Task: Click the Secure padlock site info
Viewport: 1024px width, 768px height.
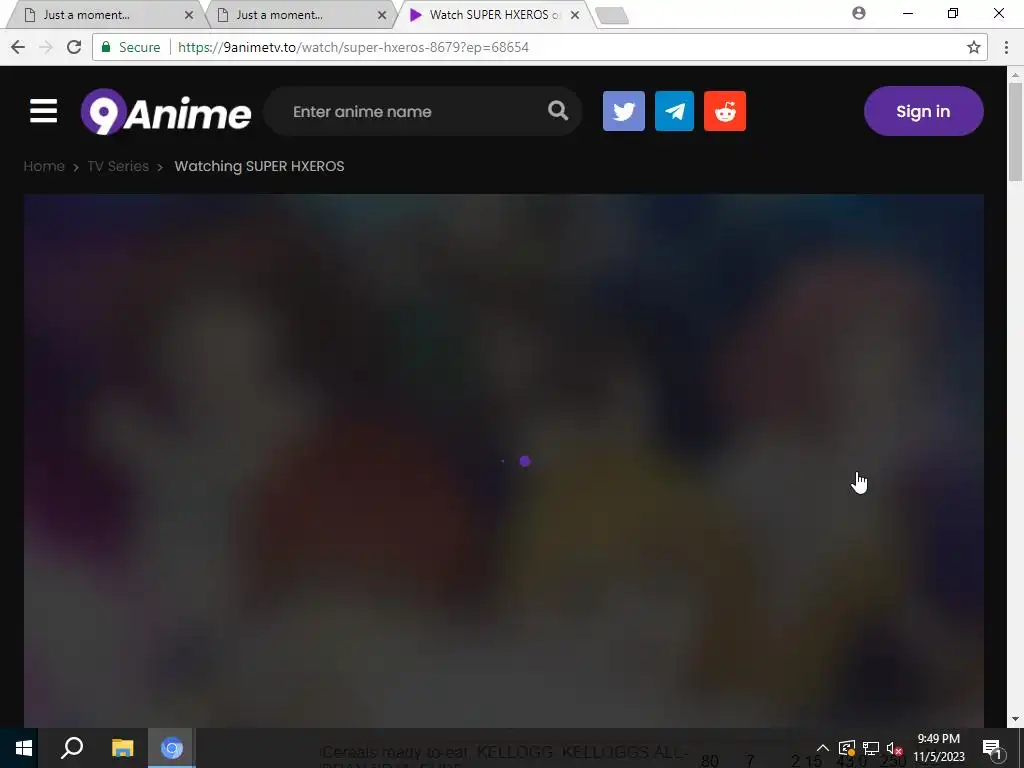Action: (x=130, y=47)
